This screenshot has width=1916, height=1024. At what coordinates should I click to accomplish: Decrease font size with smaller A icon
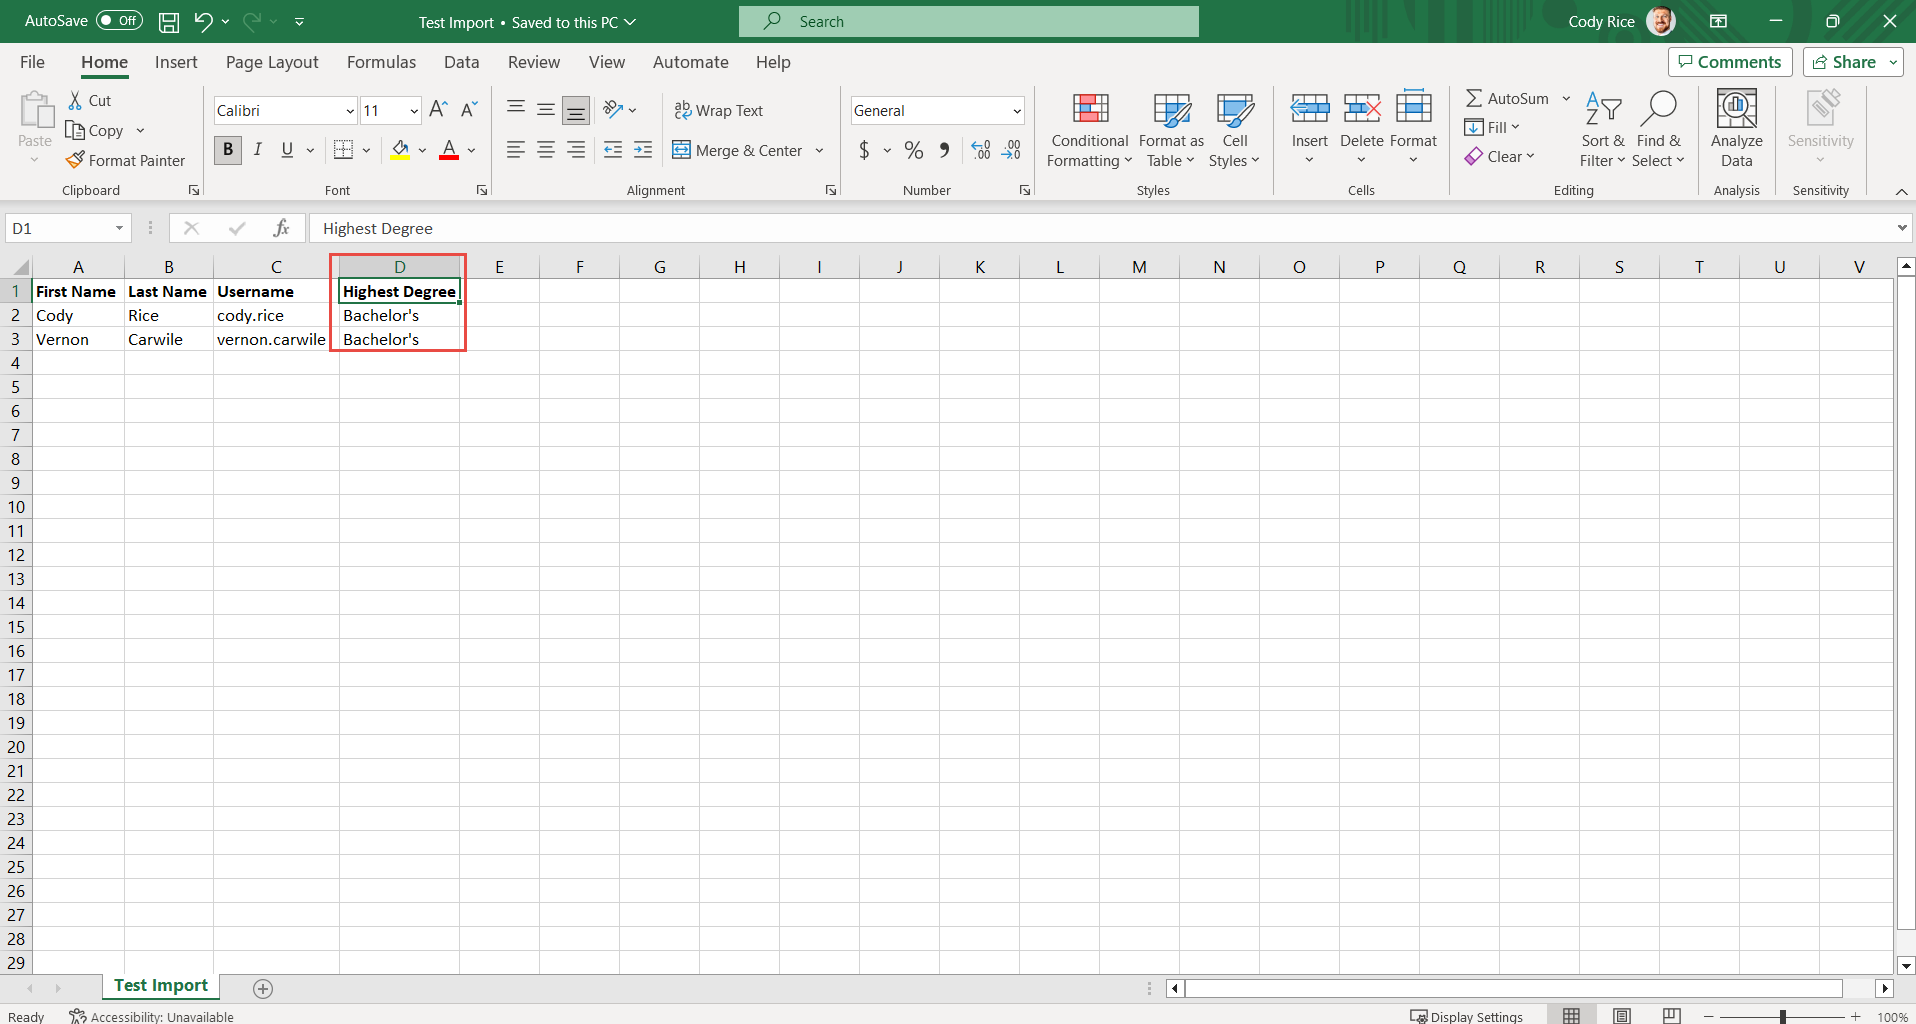point(469,110)
